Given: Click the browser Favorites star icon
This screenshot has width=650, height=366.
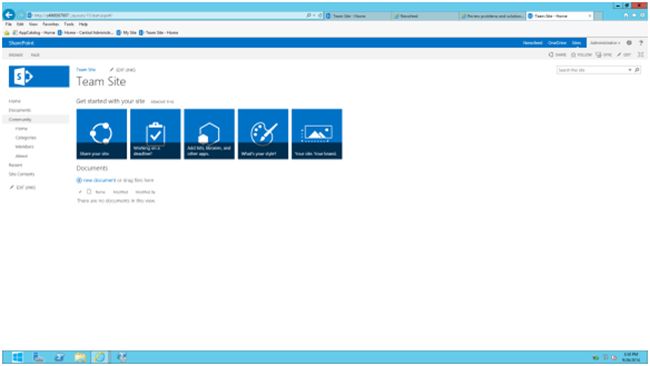Looking at the screenshot, I should (634, 15).
